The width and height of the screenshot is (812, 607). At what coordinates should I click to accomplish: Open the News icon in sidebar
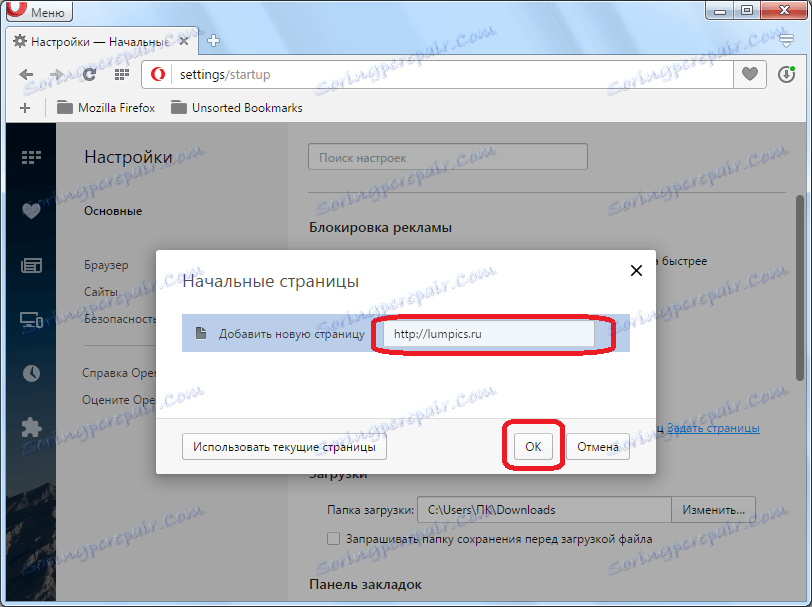tap(31, 266)
